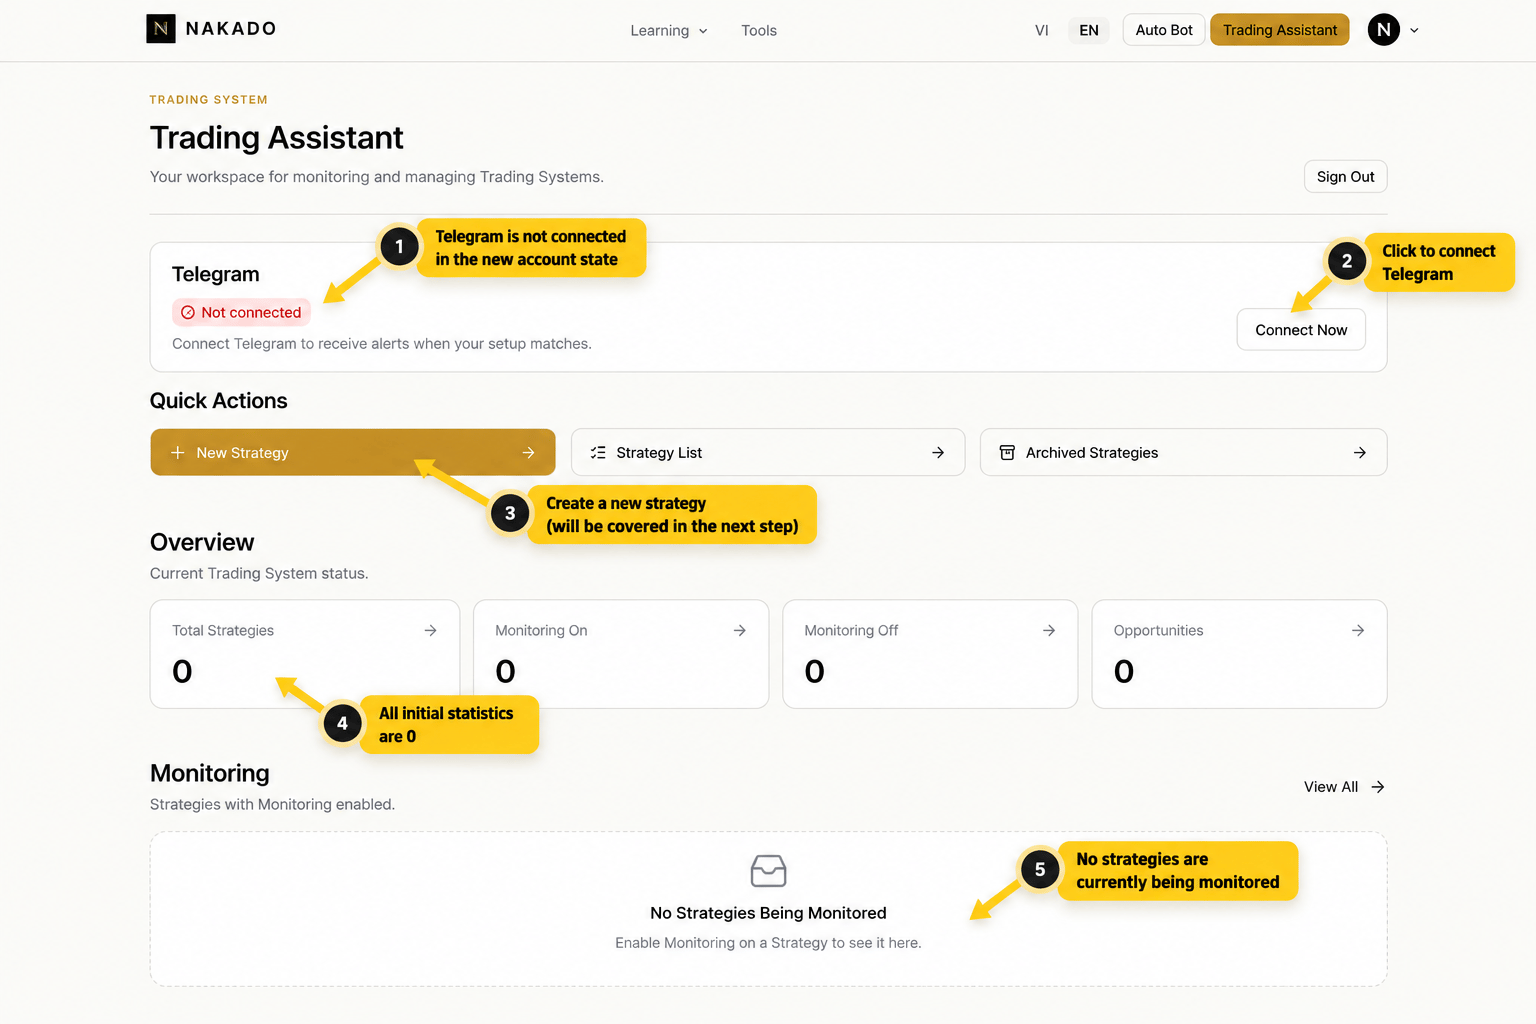The width and height of the screenshot is (1536, 1024).
Task: Click the Trading Assistant page heading
Action: click(x=277, y=138)
